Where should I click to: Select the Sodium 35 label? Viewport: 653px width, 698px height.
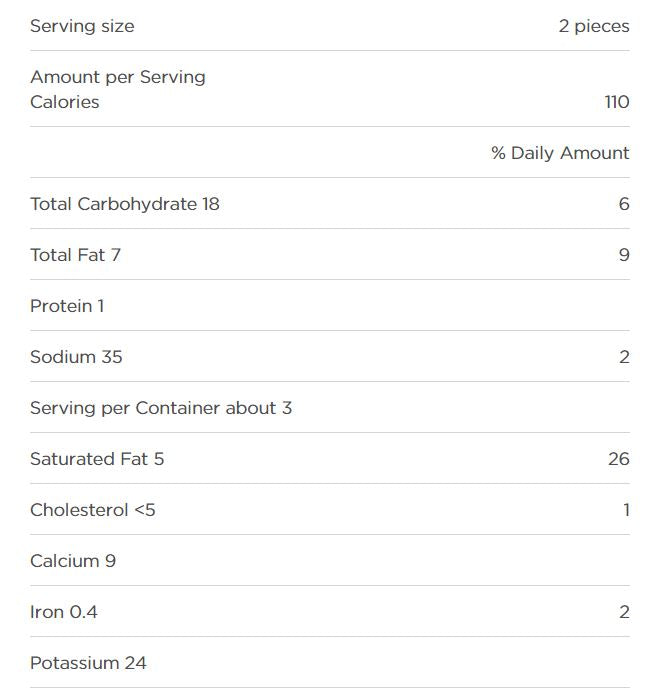point(76,357)
